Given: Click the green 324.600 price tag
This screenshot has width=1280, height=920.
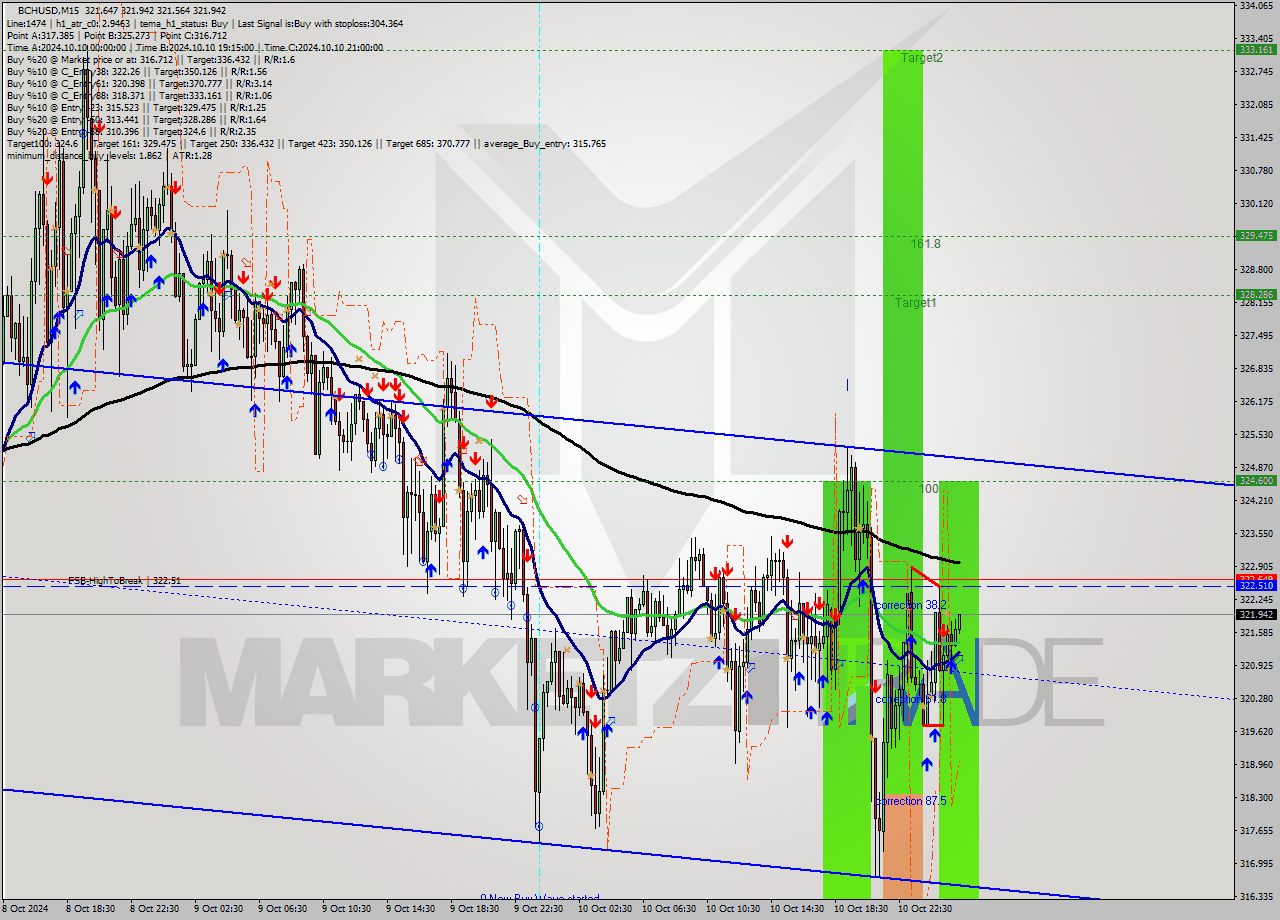Looking at the screenshot, I should [1256, 480].
